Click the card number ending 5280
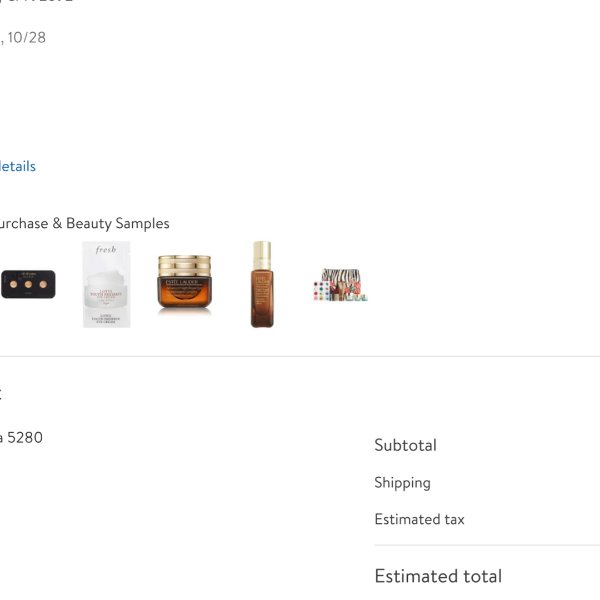600x600 pixels. 22,437
